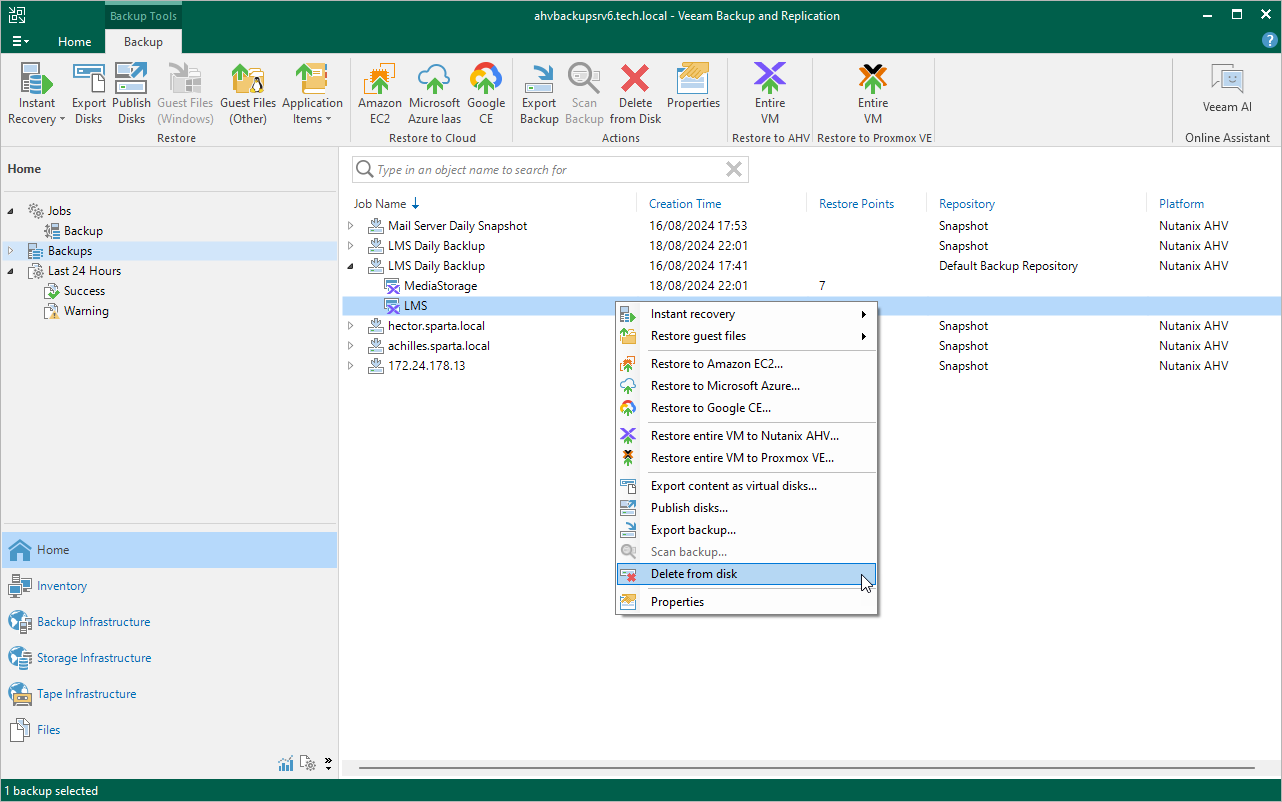Open the Storage Infrastructure view
Image resolution: width=1282 pixels, height=802 pixels.
point(169,658)
